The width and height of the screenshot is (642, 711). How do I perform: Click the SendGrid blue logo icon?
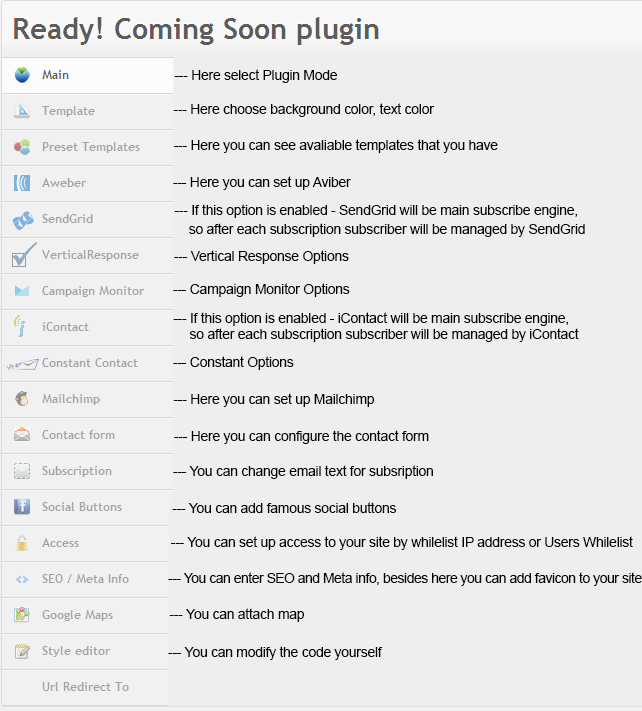point(23,220)
